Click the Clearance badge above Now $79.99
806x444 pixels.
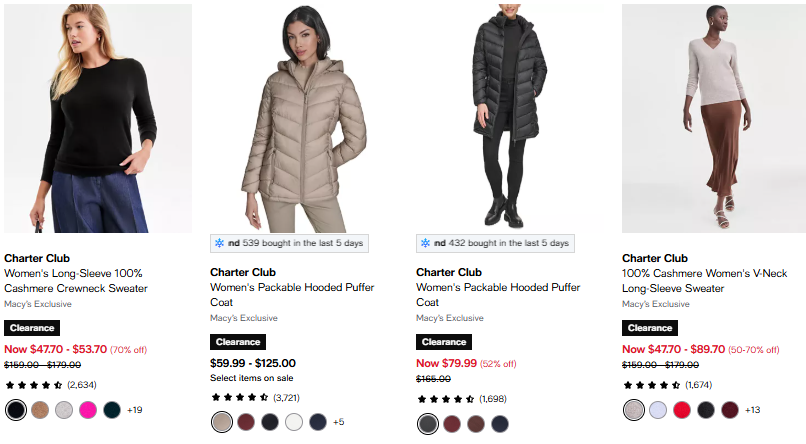point(444,342)
